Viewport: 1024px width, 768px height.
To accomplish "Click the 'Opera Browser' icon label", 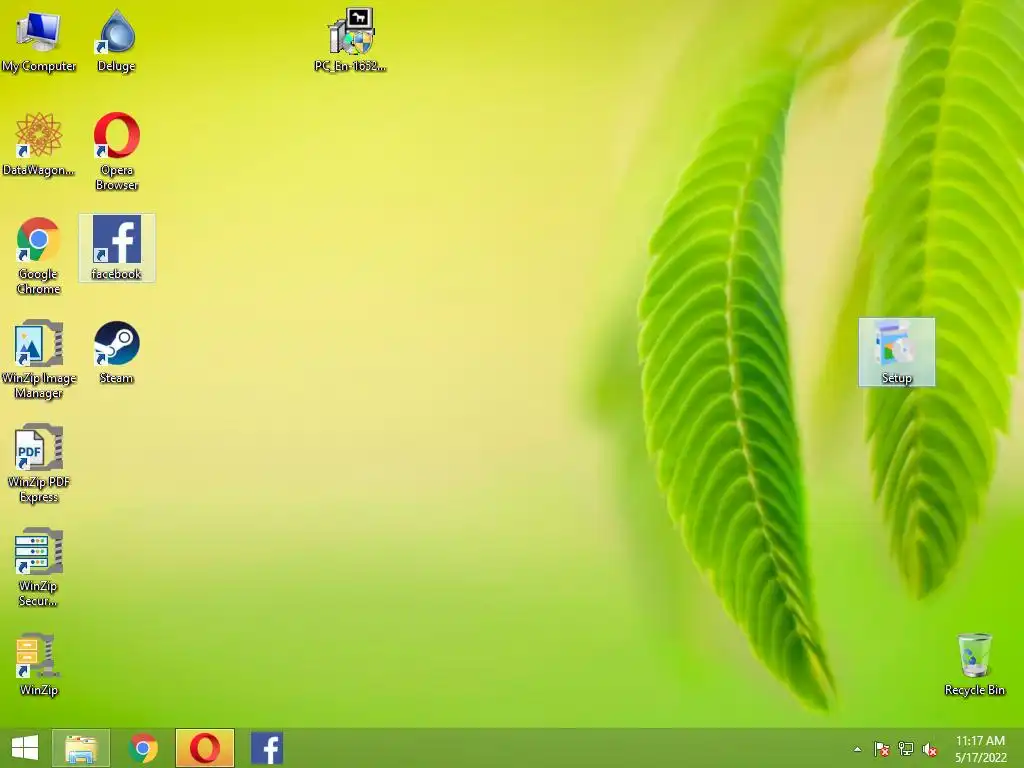I will [x=117, y=178].
